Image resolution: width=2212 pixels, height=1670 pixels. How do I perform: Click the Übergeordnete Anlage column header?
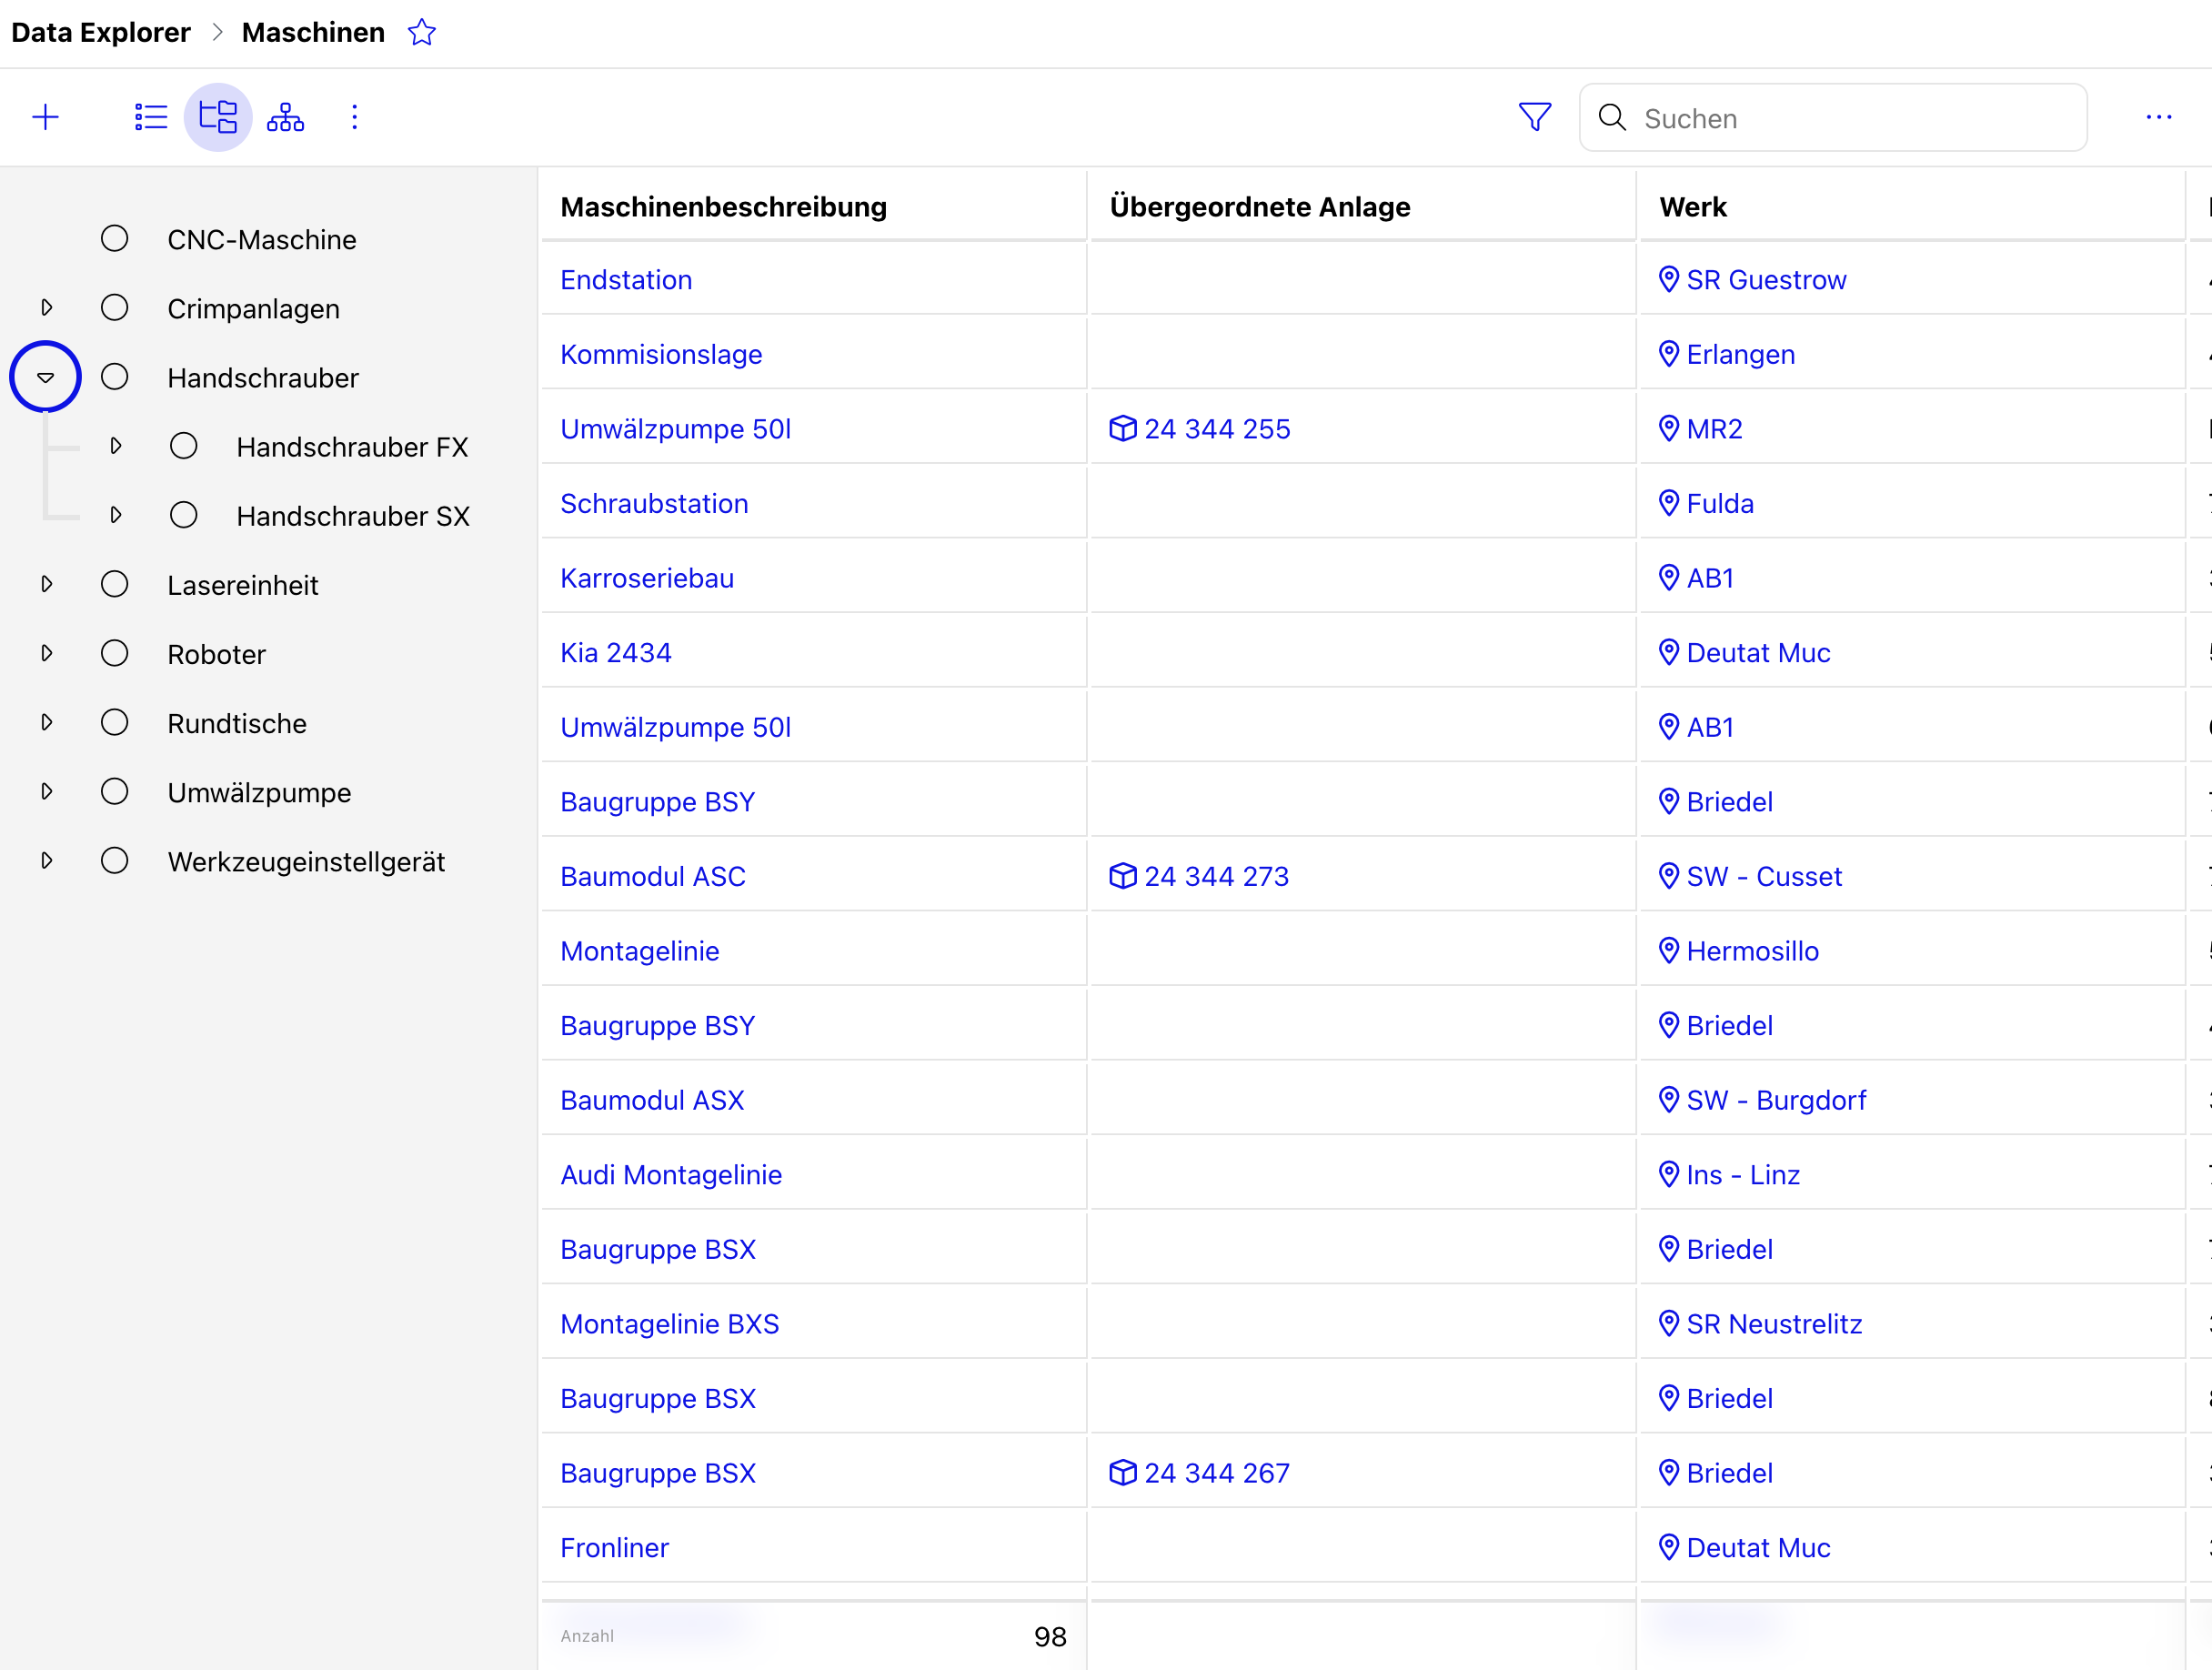pos(1363,207)
